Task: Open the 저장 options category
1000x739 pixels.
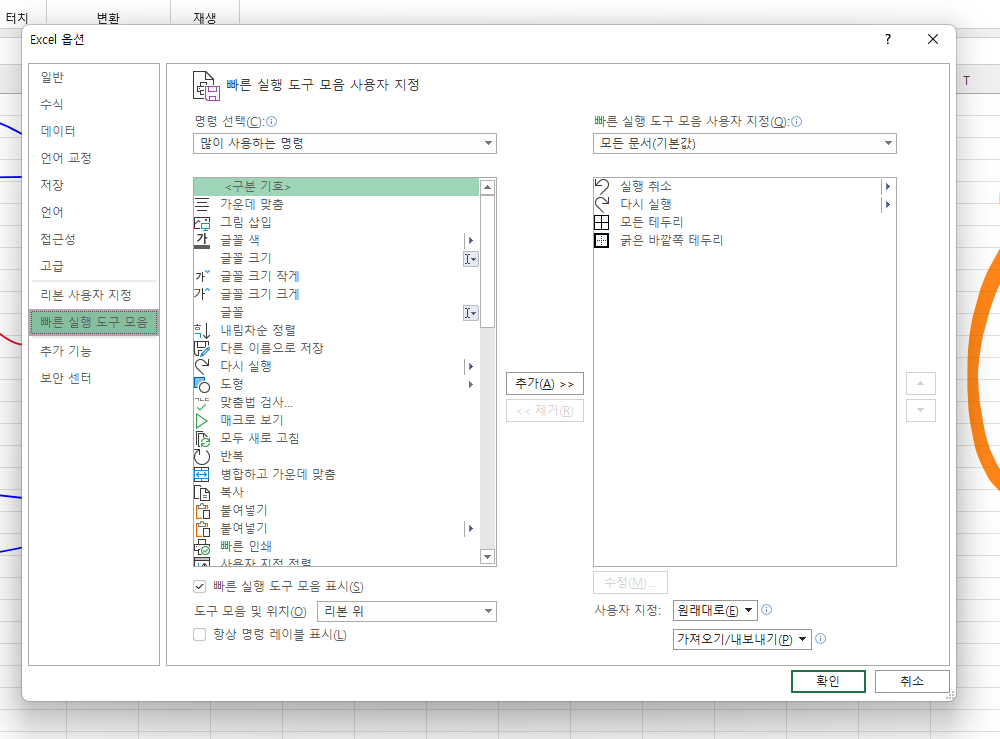Action: [x=52, y=185]
